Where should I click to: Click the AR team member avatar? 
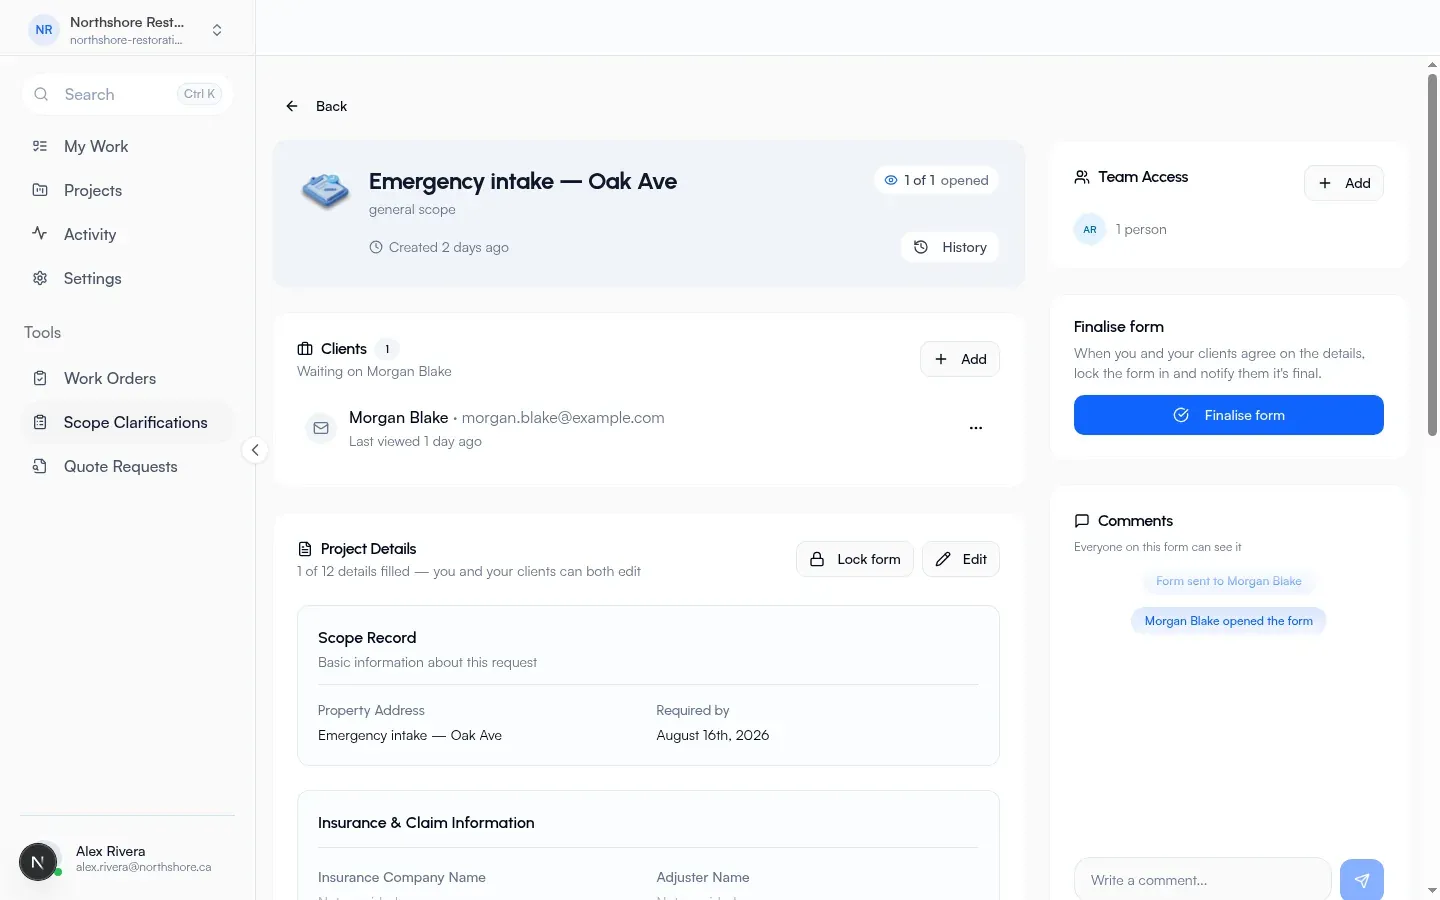(x=1090, y=229)
